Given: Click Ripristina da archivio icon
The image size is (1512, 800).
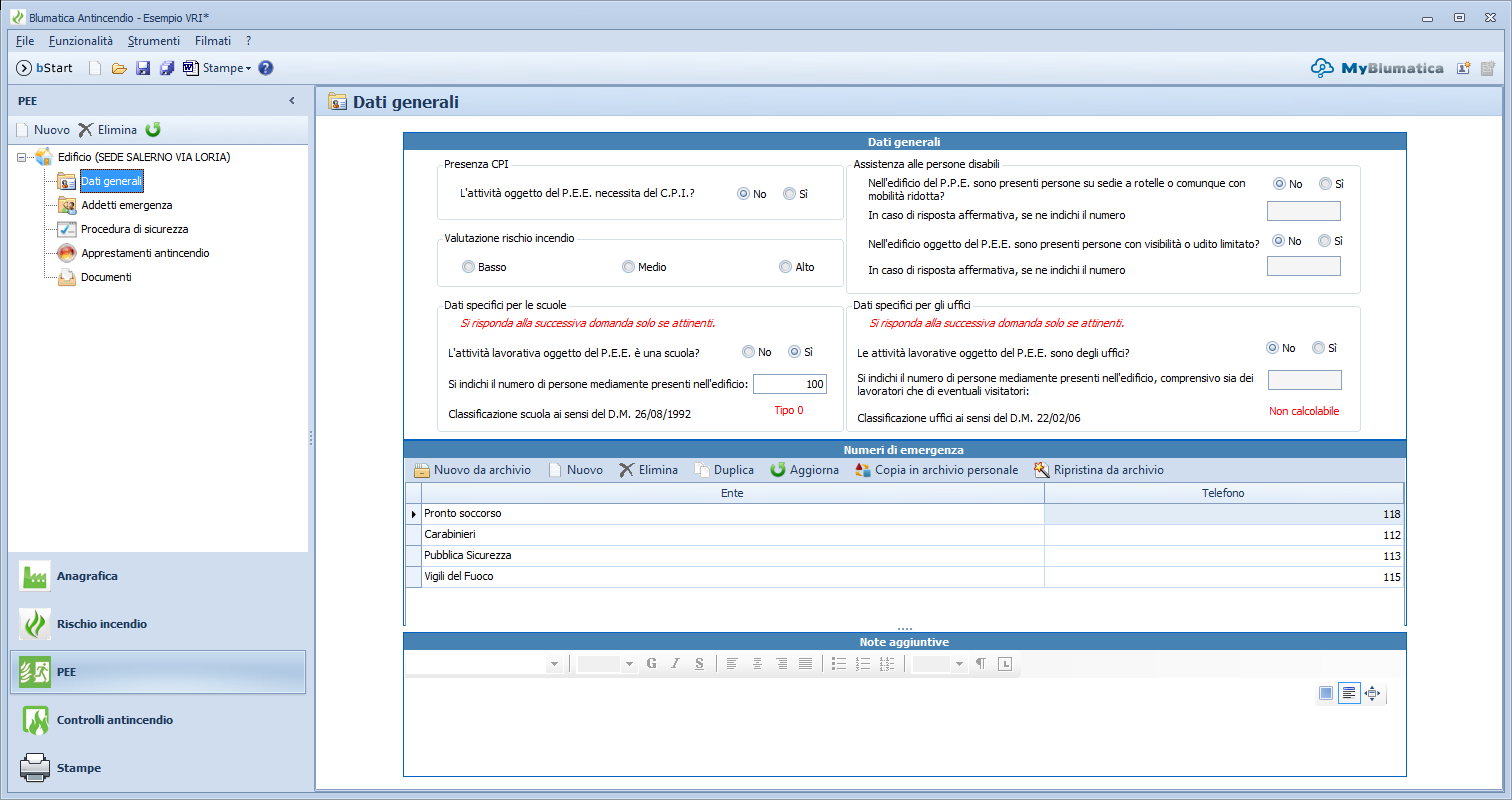Looking at the screenshot, I should [1042, 470].
